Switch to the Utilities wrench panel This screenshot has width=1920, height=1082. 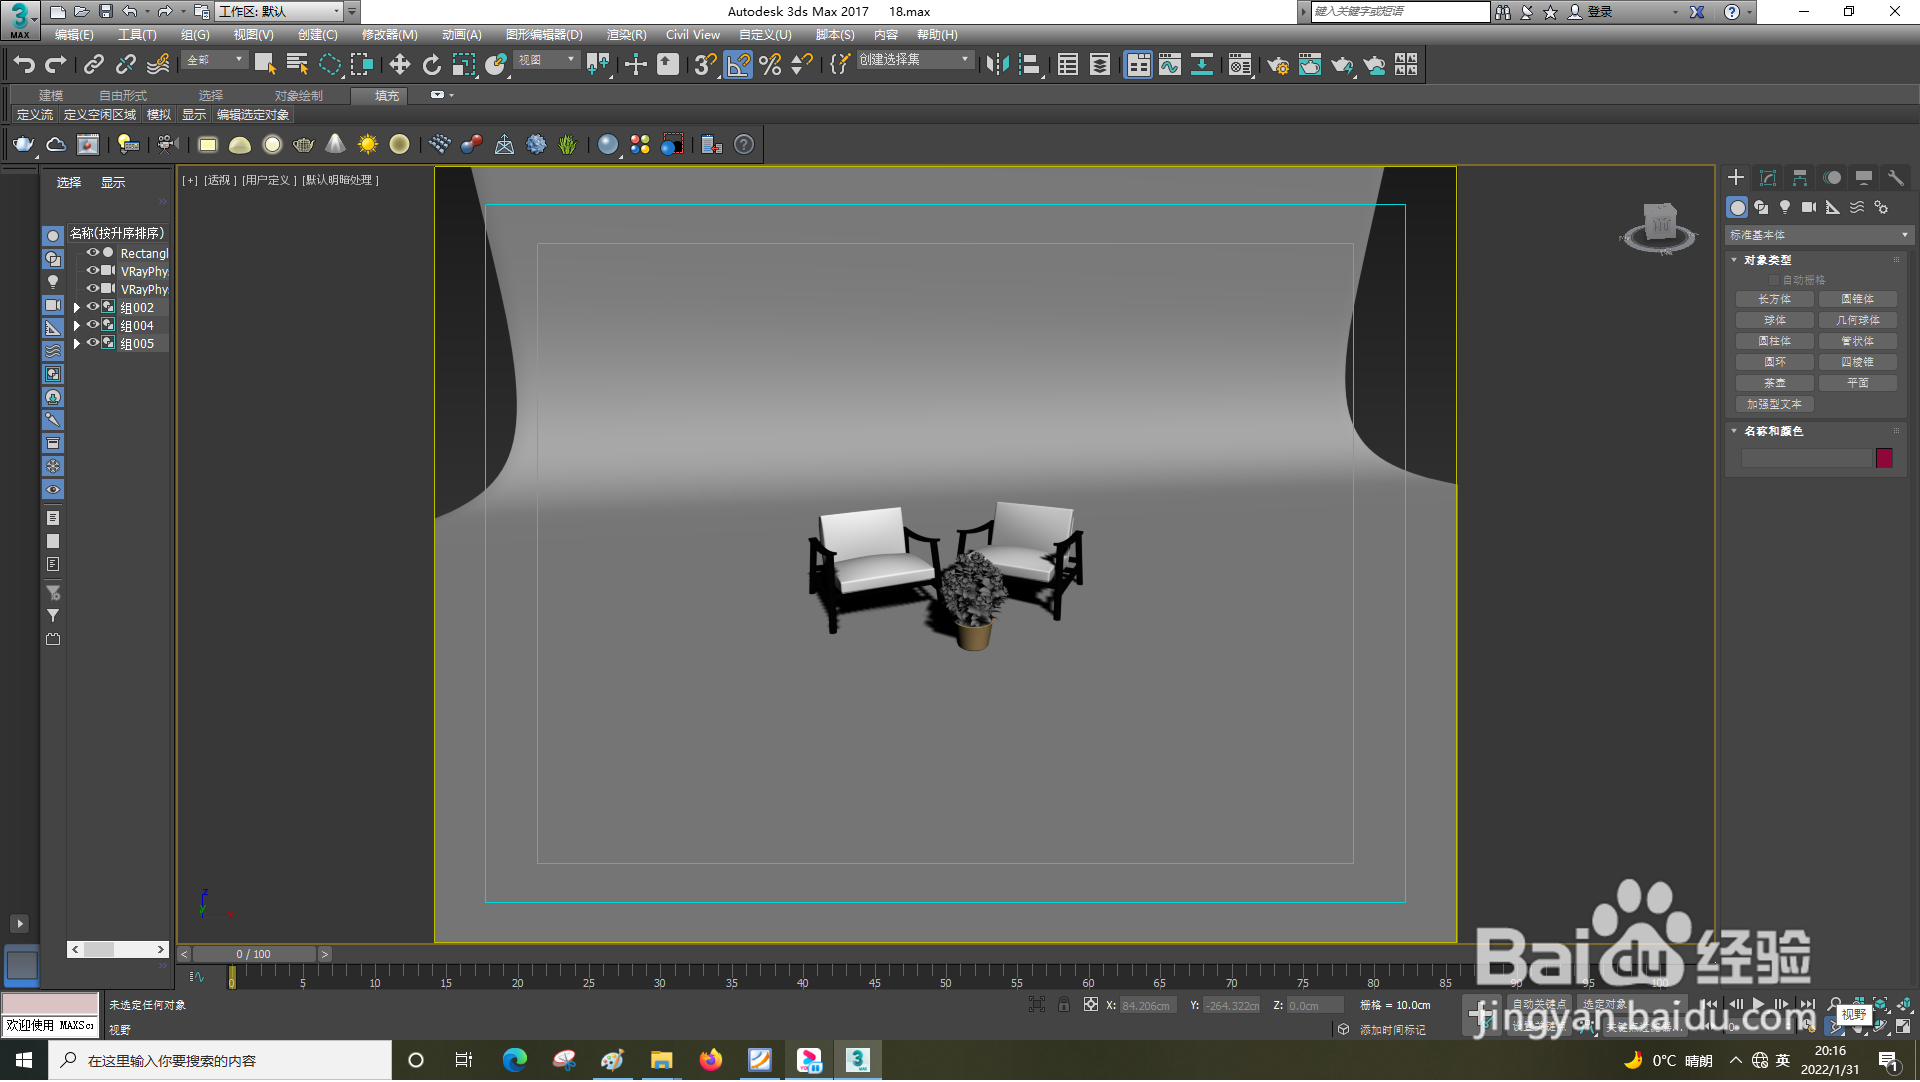1895,178
